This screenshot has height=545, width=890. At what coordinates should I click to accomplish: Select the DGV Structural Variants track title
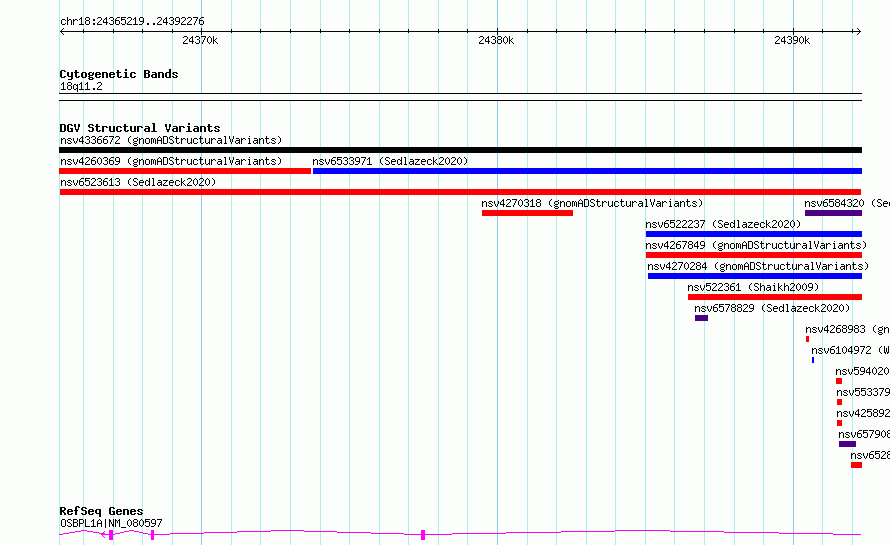pos(140,128)
